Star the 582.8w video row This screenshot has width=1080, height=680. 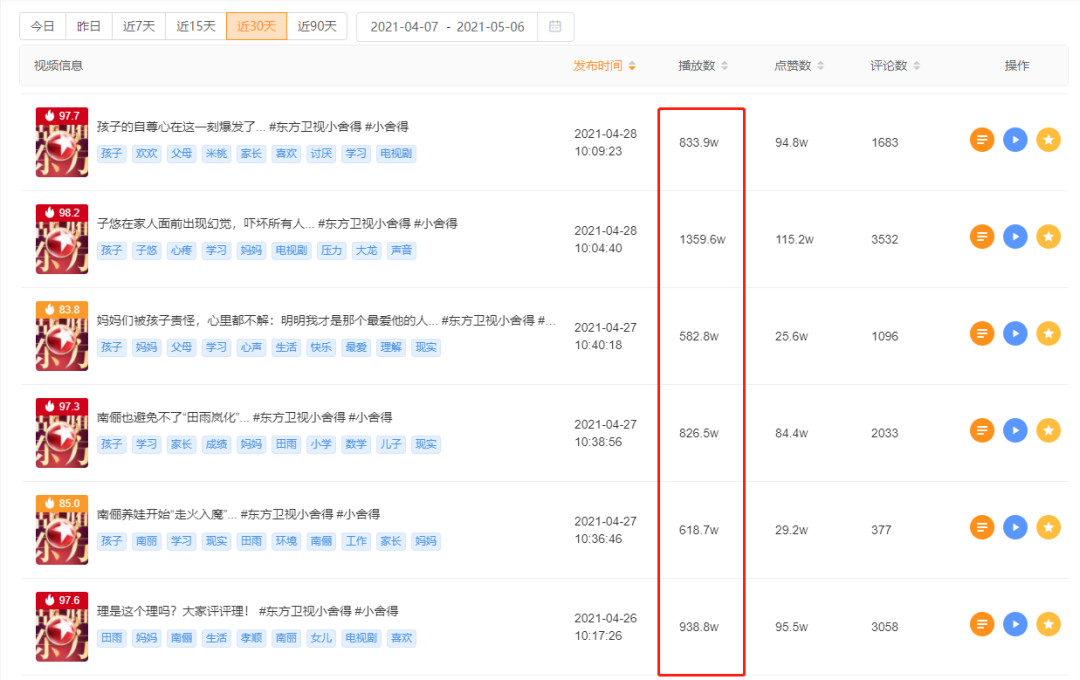(x=1048, y=334)
